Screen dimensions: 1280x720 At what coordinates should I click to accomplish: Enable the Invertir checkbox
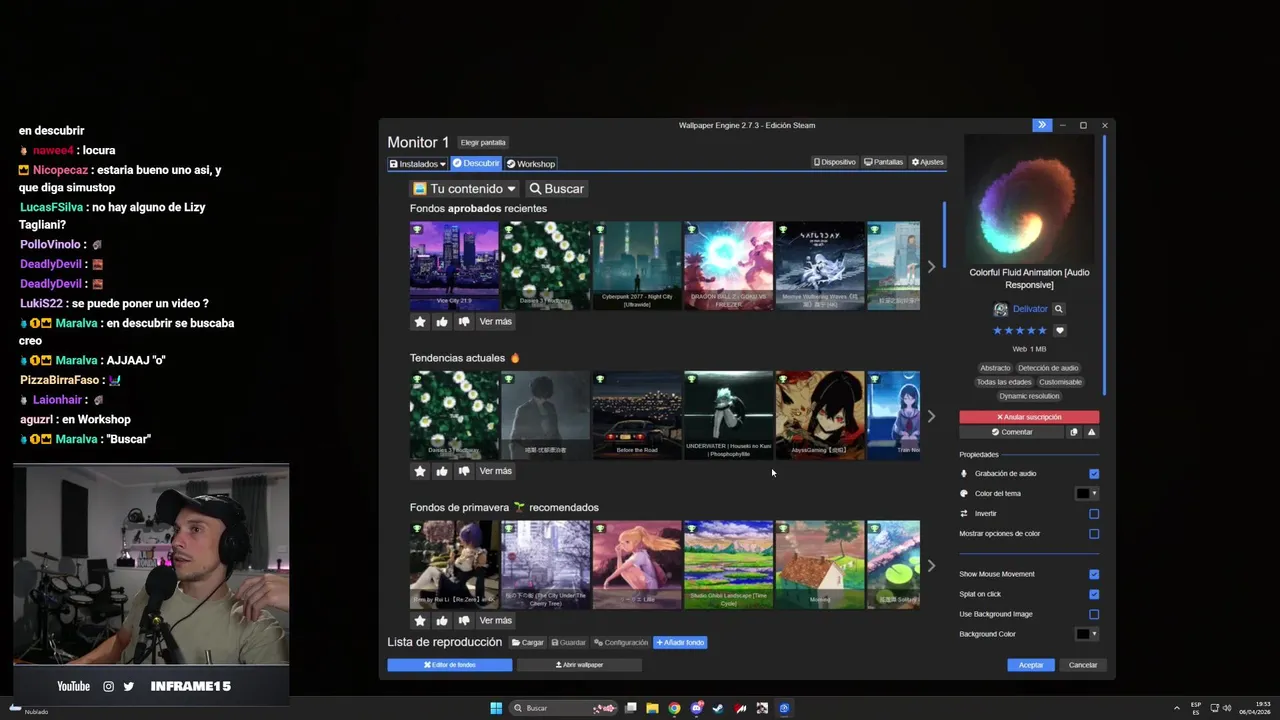tap(1094, 514)
